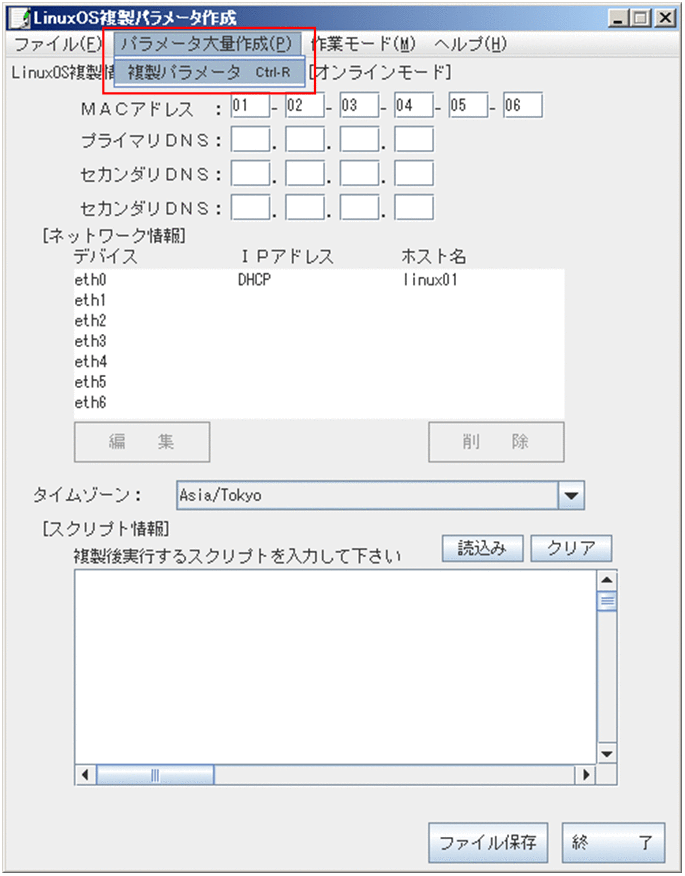Open the 作業モード(M) menu
This screenshot has height=876, width=685.
point(363,44)
